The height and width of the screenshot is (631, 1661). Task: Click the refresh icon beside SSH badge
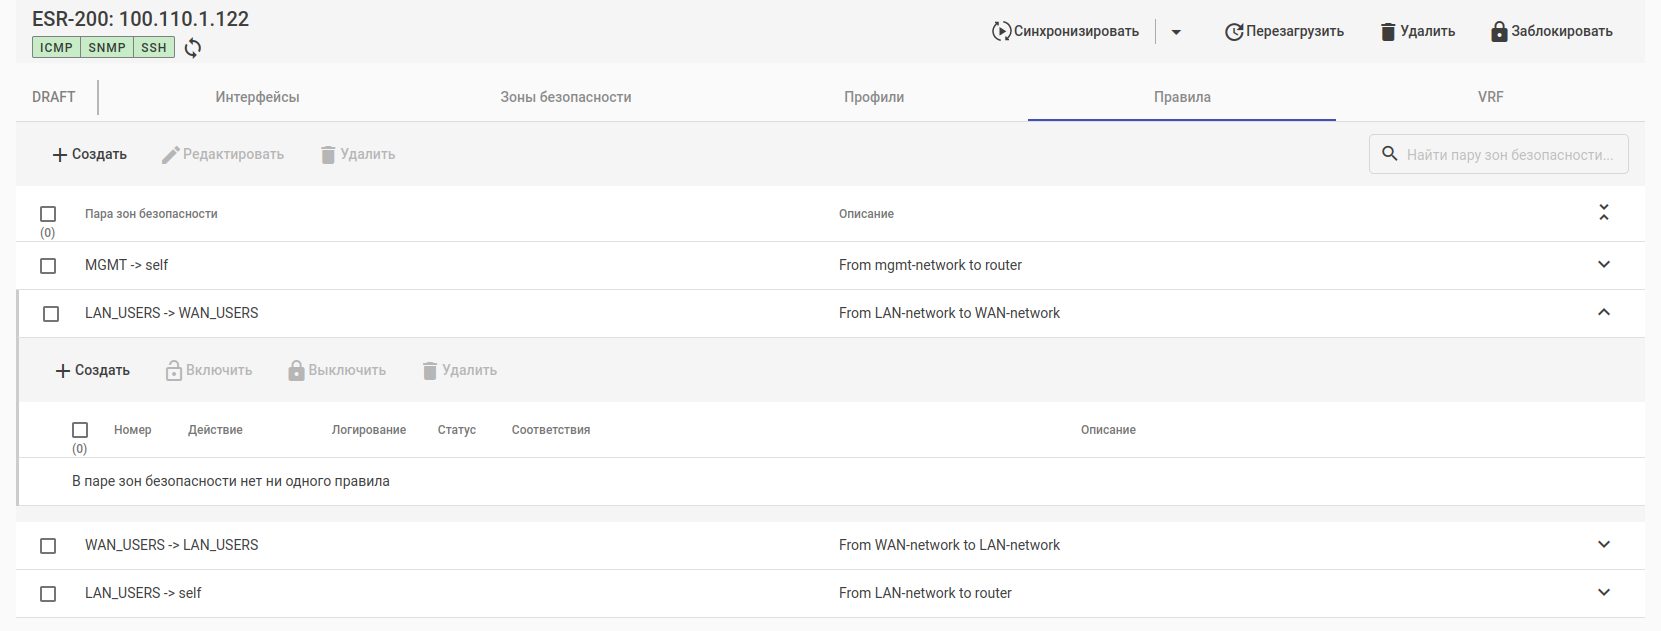[193, 48]
